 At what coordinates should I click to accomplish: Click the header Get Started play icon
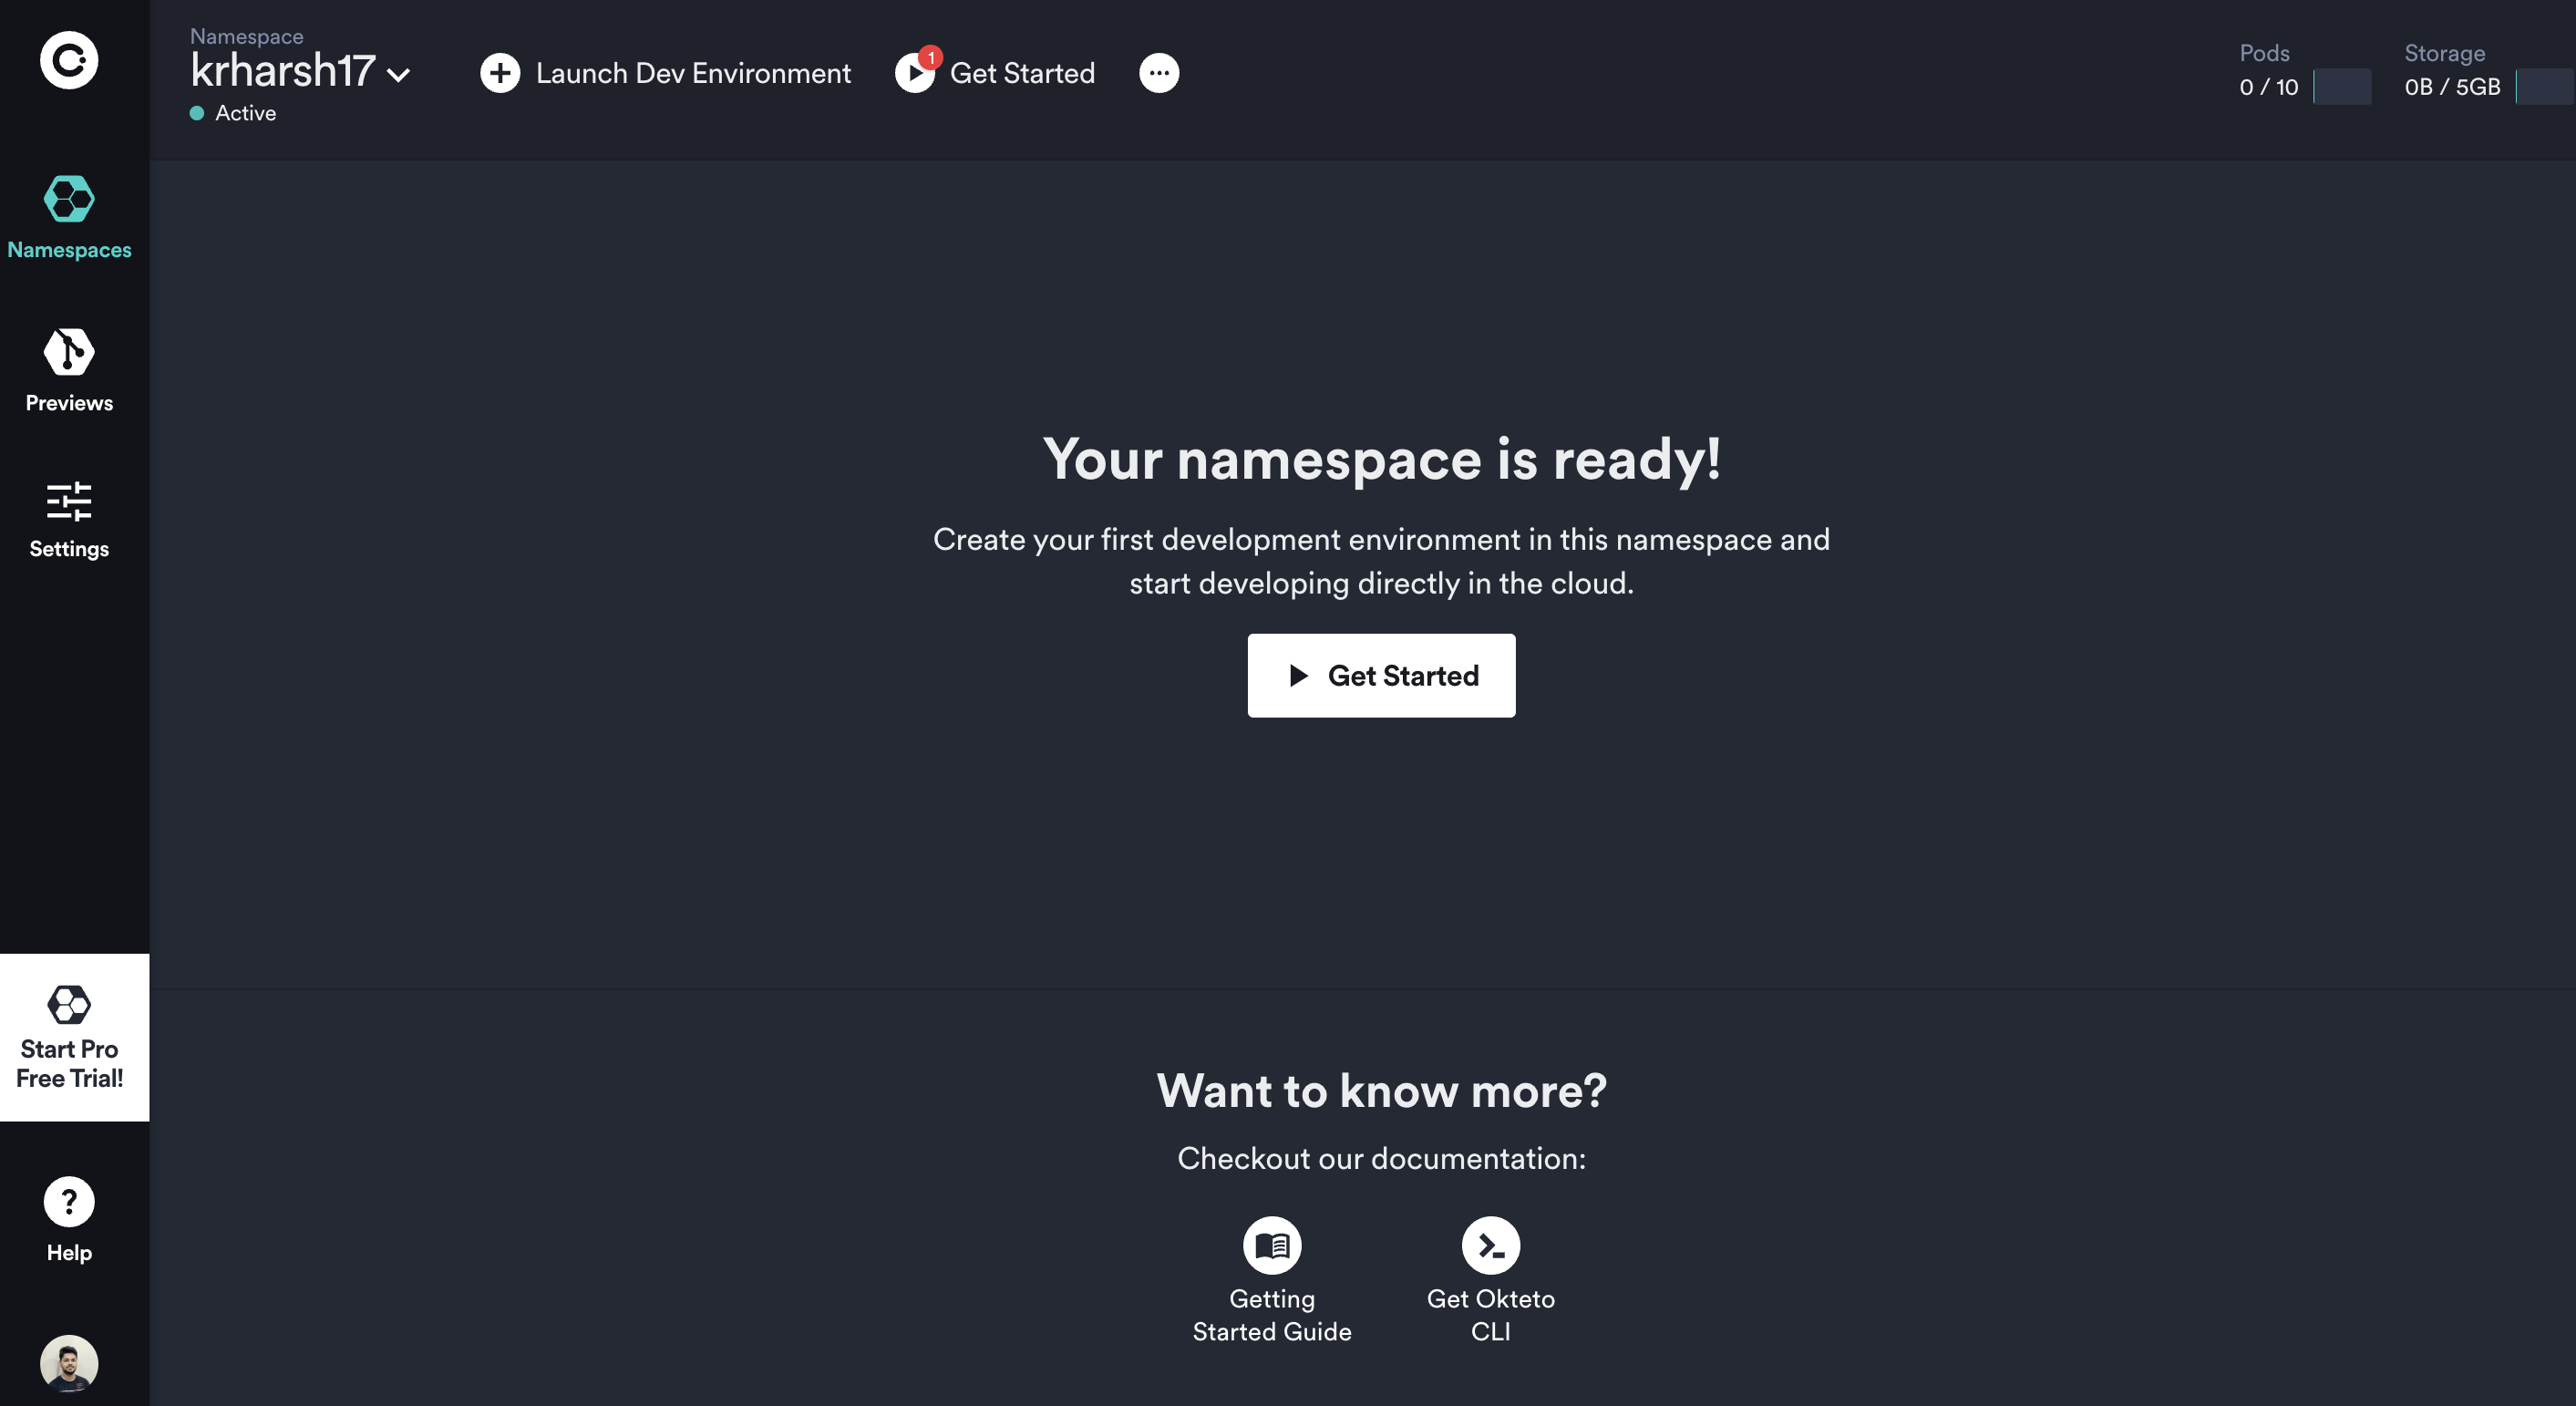click(x=914, y=73)
